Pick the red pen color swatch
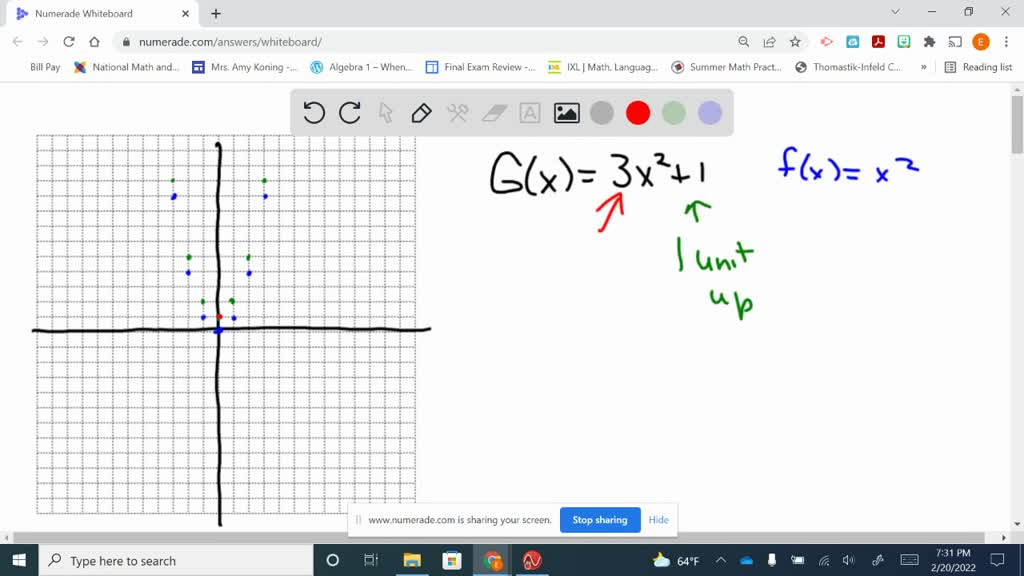Image resolution: width=1024 pixels, height=576 pixels. 638,113
